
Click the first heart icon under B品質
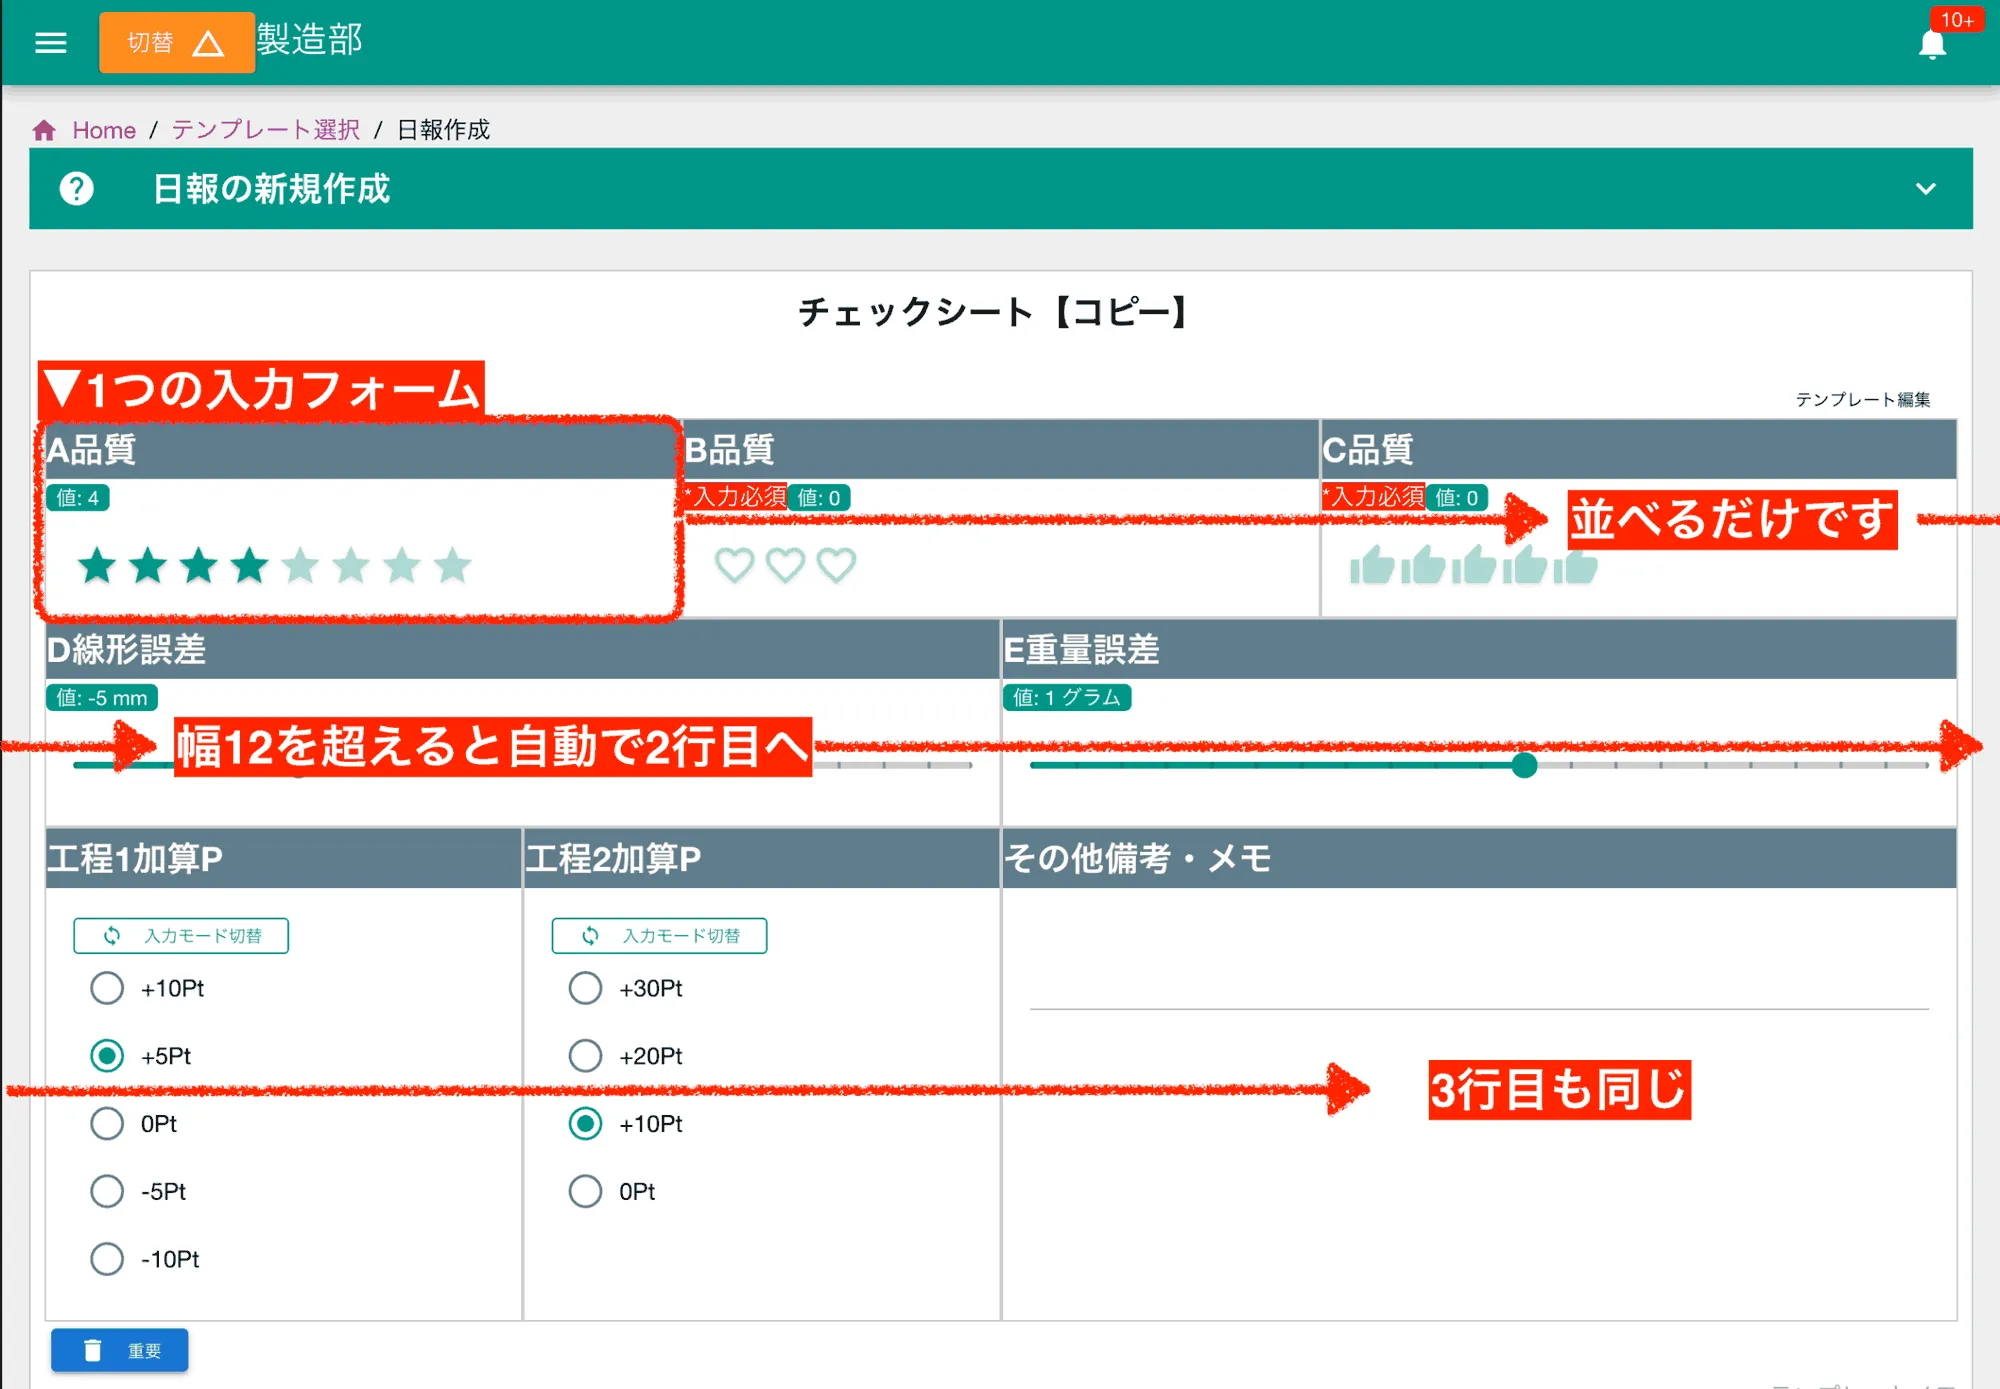coord(736,565)
